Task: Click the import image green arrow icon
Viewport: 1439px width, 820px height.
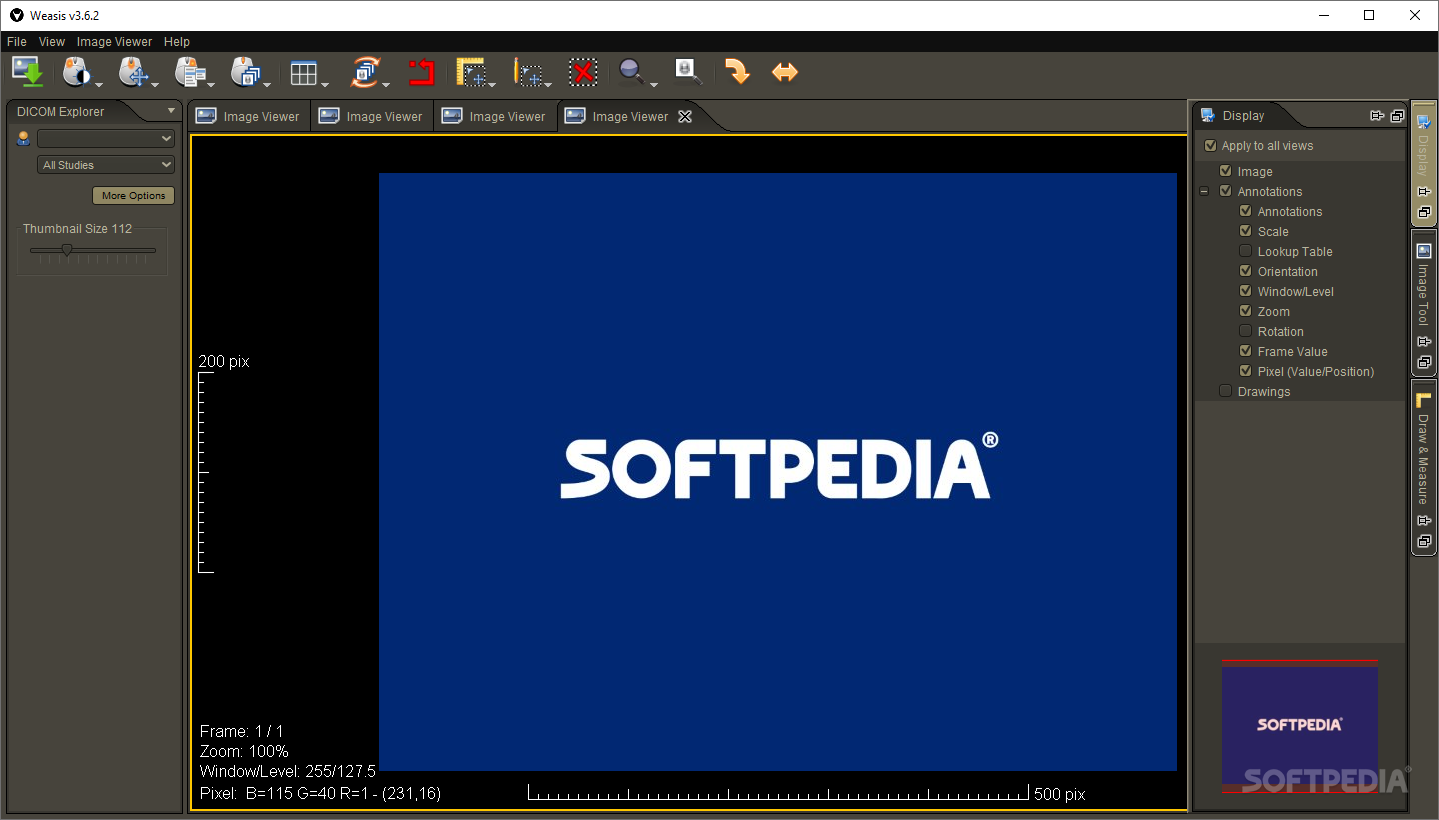Action: pyautogui.click(x=28, y=72)
